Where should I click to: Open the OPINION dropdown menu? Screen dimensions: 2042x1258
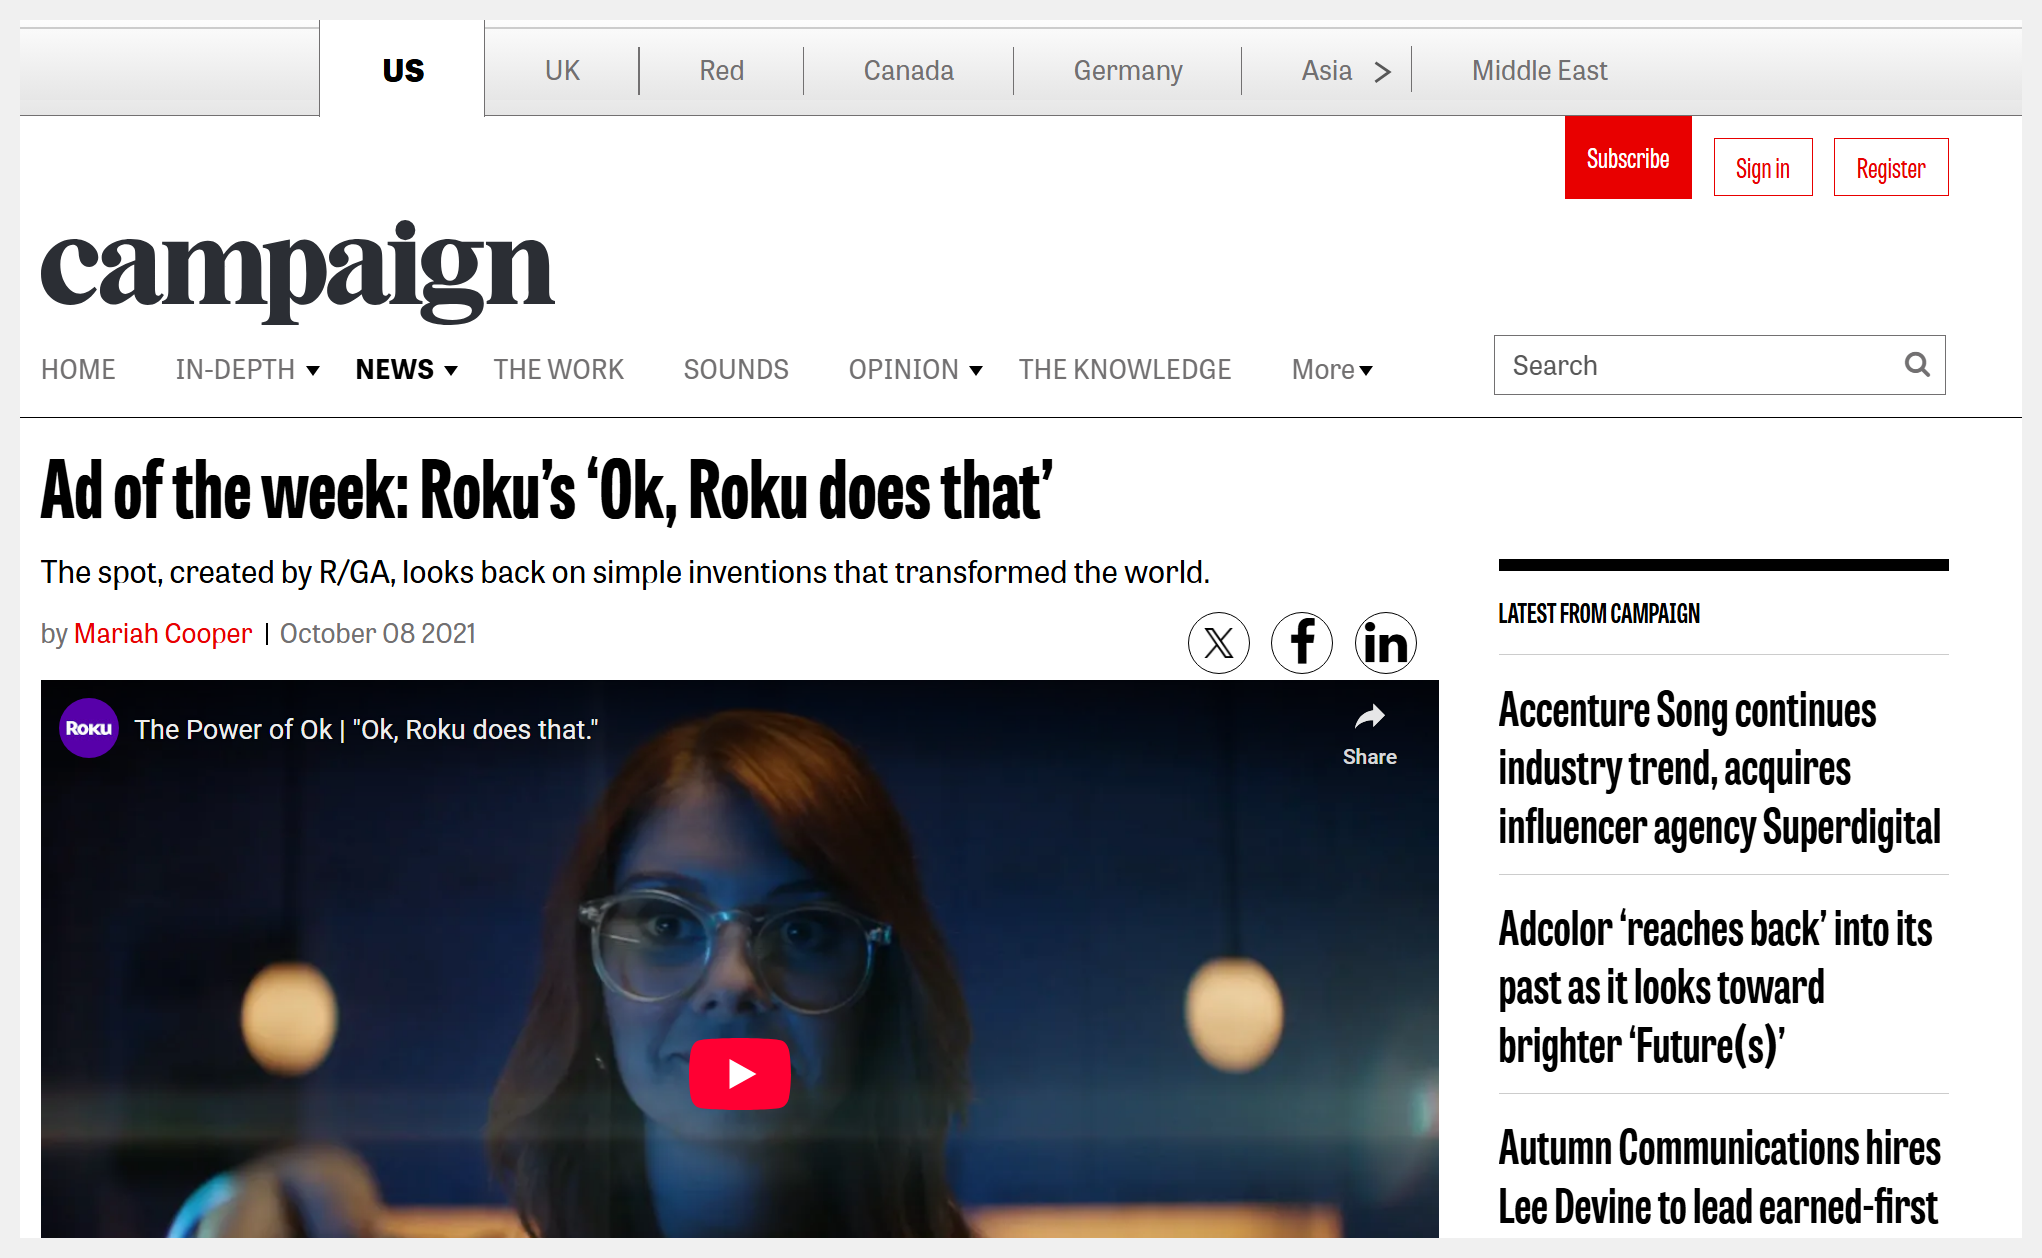976,371
